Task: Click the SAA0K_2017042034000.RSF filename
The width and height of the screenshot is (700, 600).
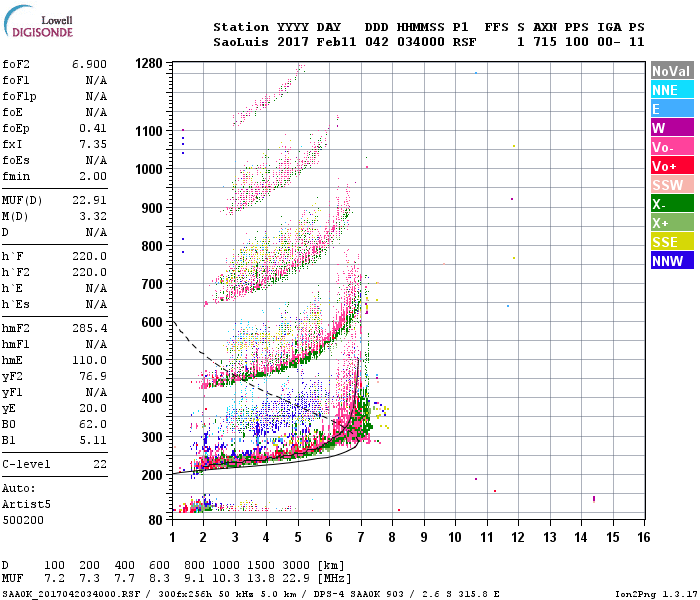Action: tap(71, 594)
